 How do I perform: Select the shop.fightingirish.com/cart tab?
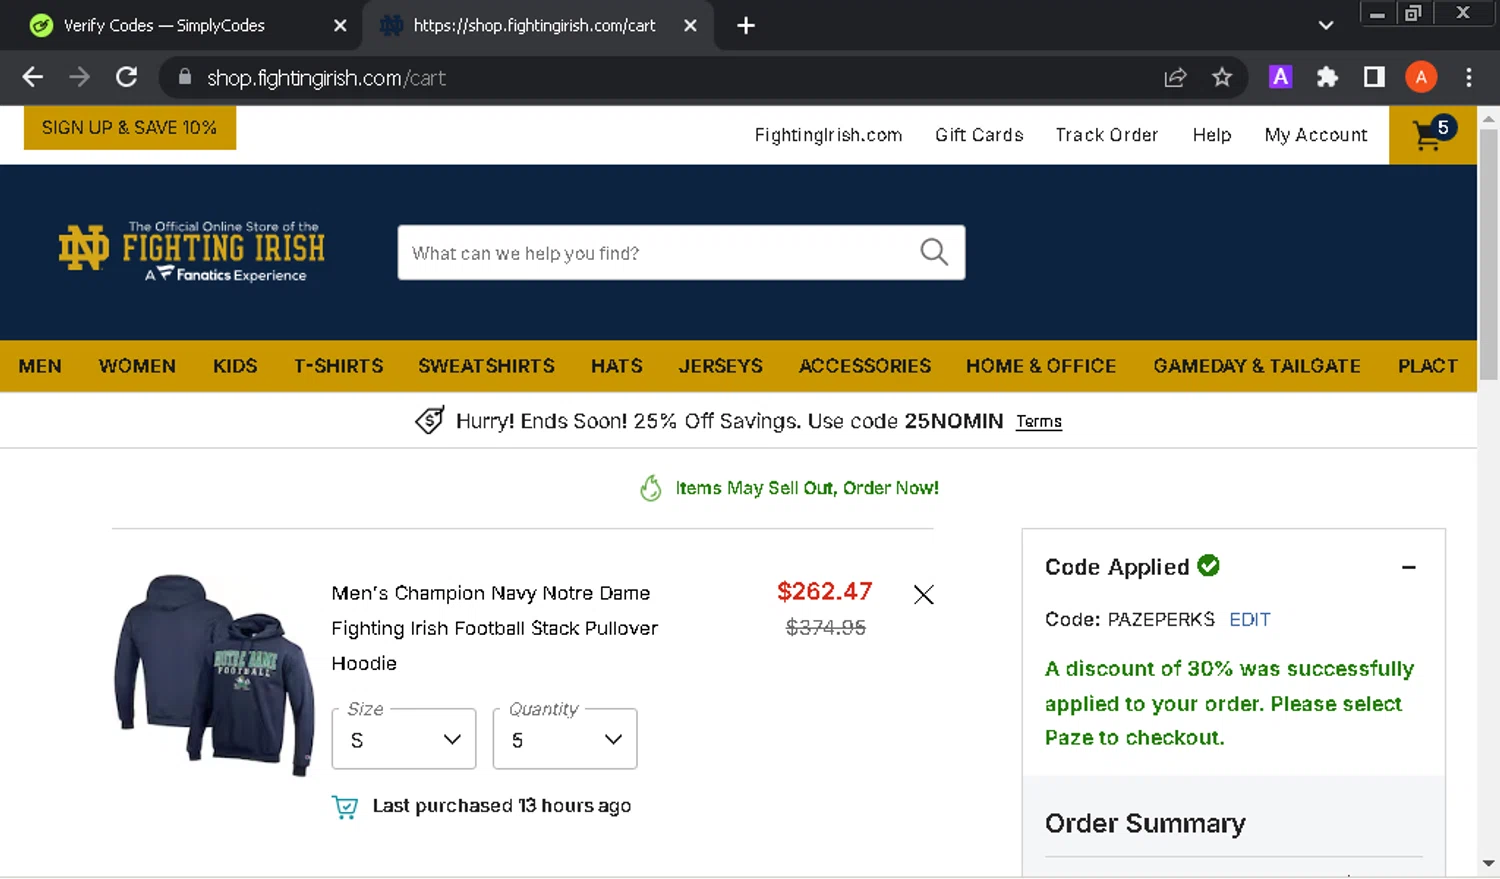pos(534,26)
